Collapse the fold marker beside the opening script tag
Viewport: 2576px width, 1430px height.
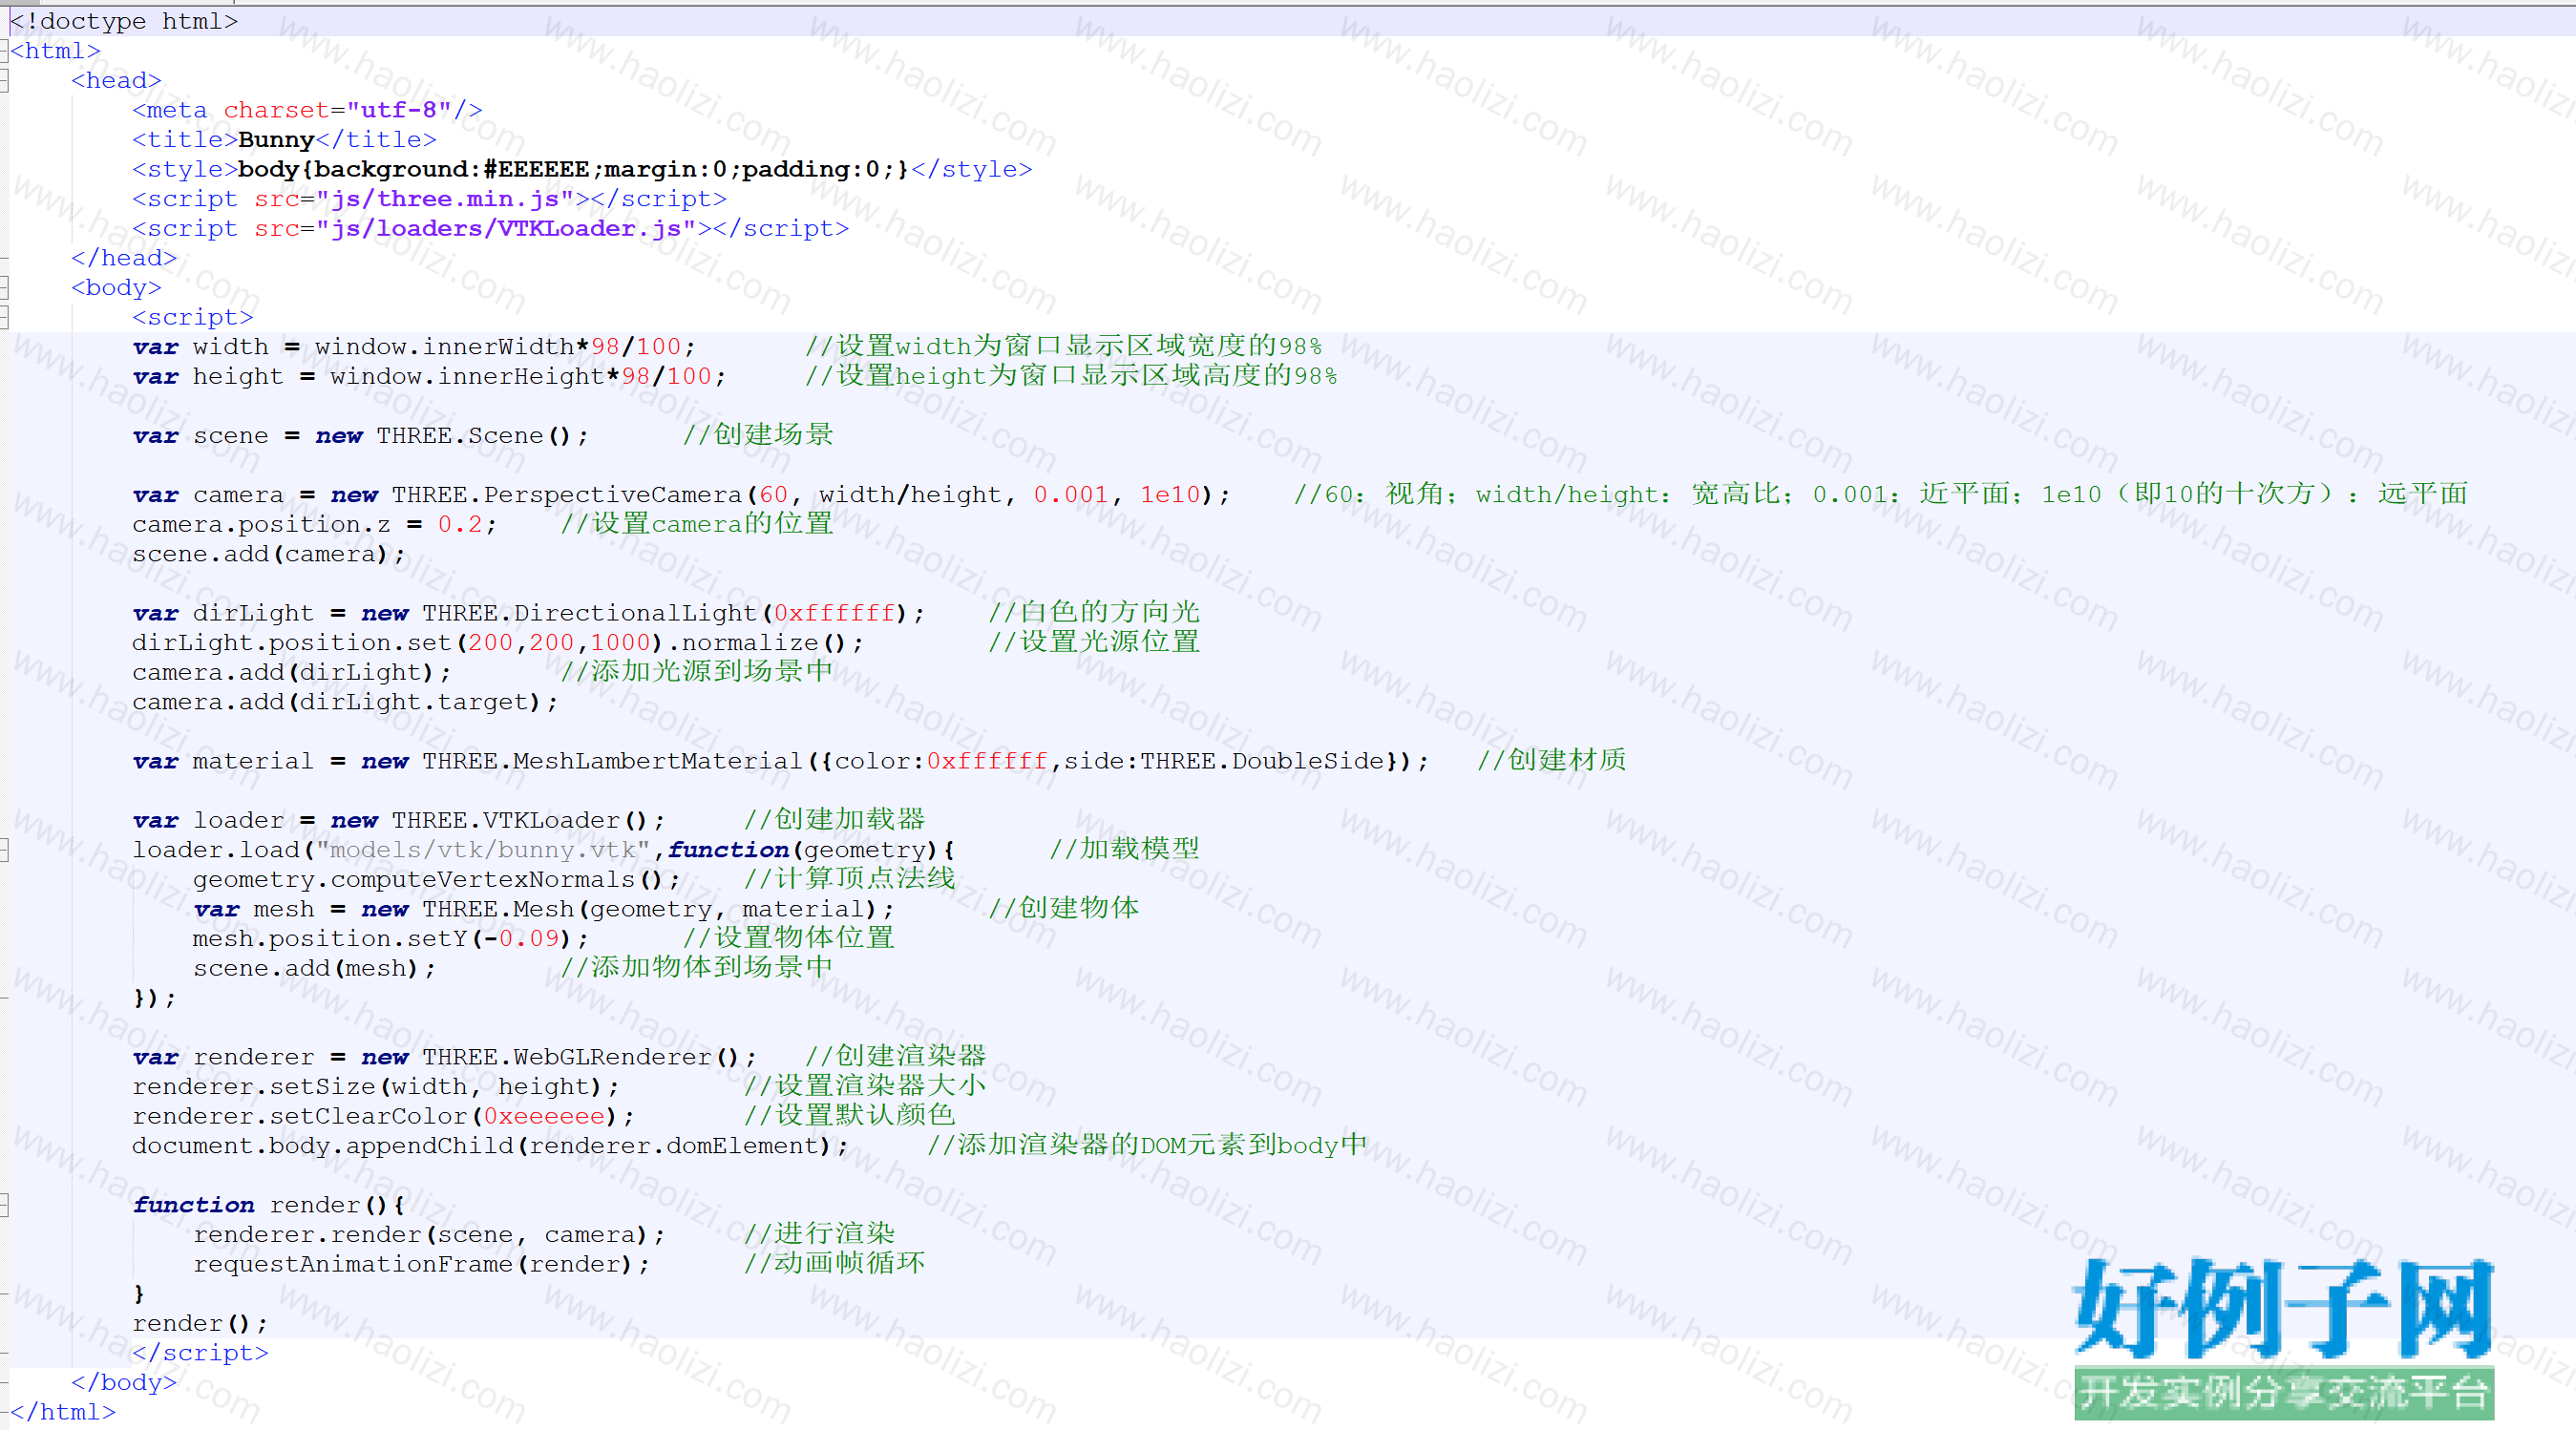[x=4, y=318]
